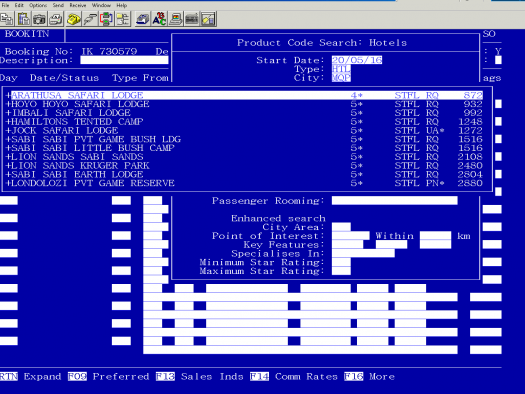This screenshot has height=394, width=525.
Task: Open the Send menu
Action: pos(58,5)
